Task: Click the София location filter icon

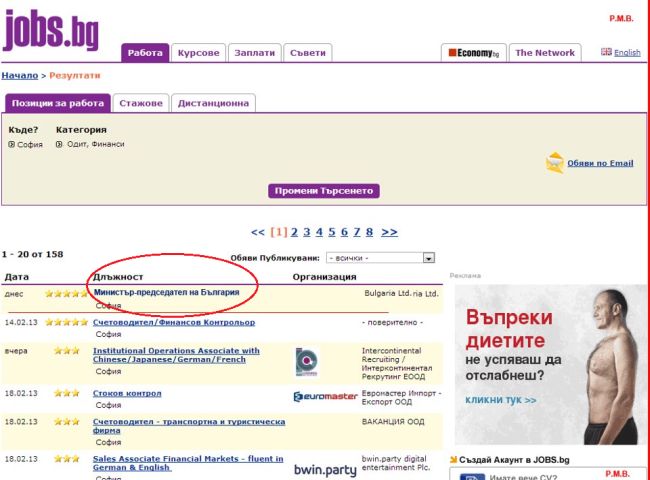Action: click(12, 144)
